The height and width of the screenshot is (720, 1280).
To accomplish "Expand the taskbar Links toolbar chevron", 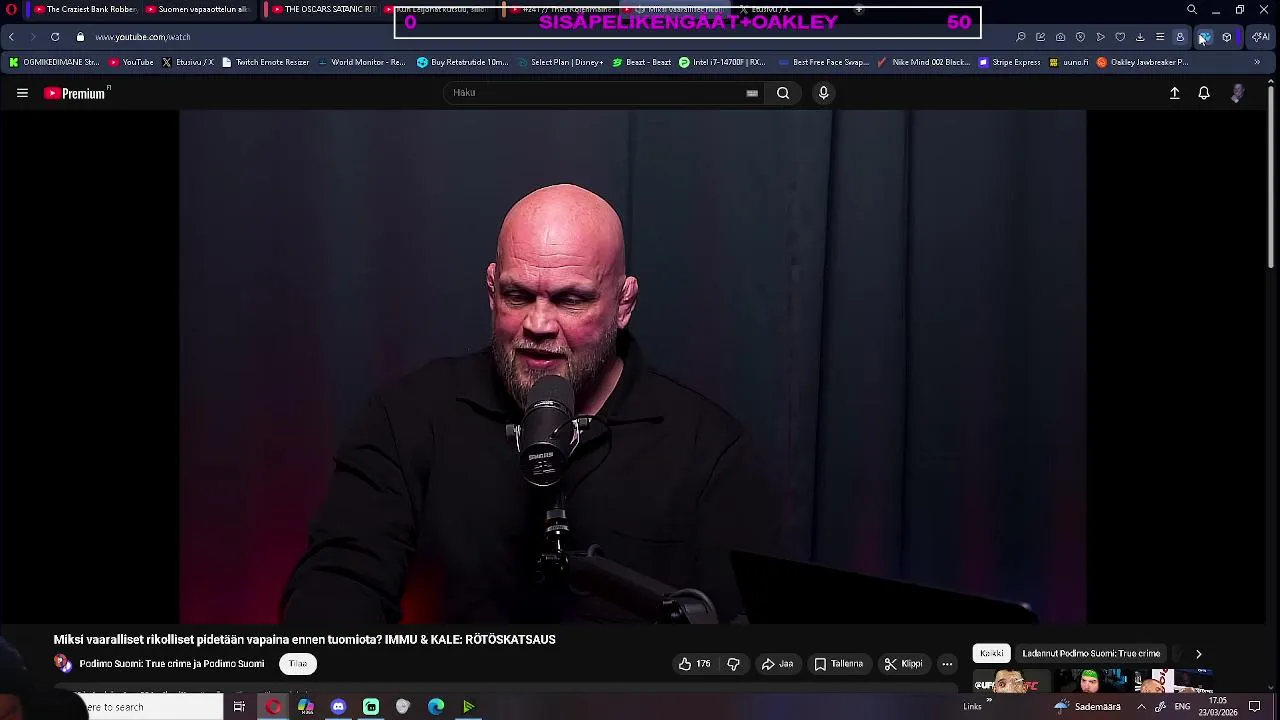I will (989, 702).
